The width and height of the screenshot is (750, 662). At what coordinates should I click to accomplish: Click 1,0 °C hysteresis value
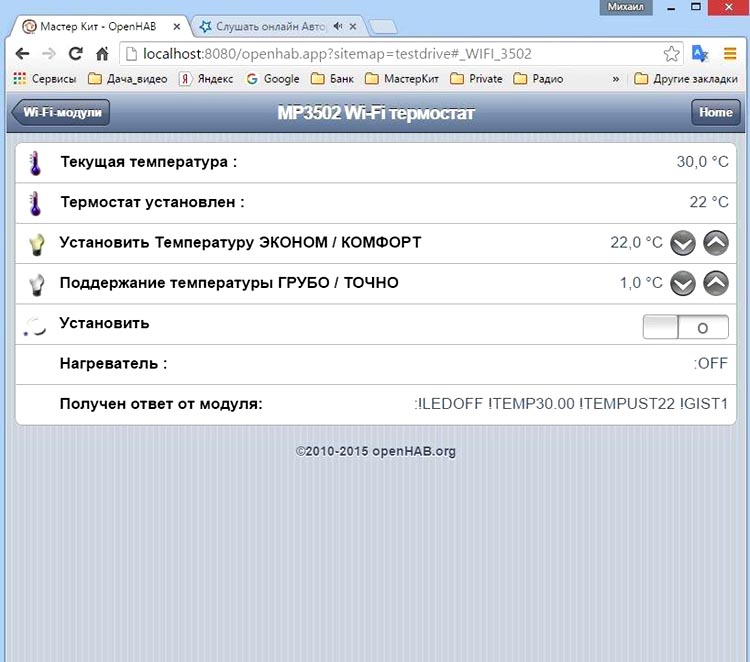(641, 283)
